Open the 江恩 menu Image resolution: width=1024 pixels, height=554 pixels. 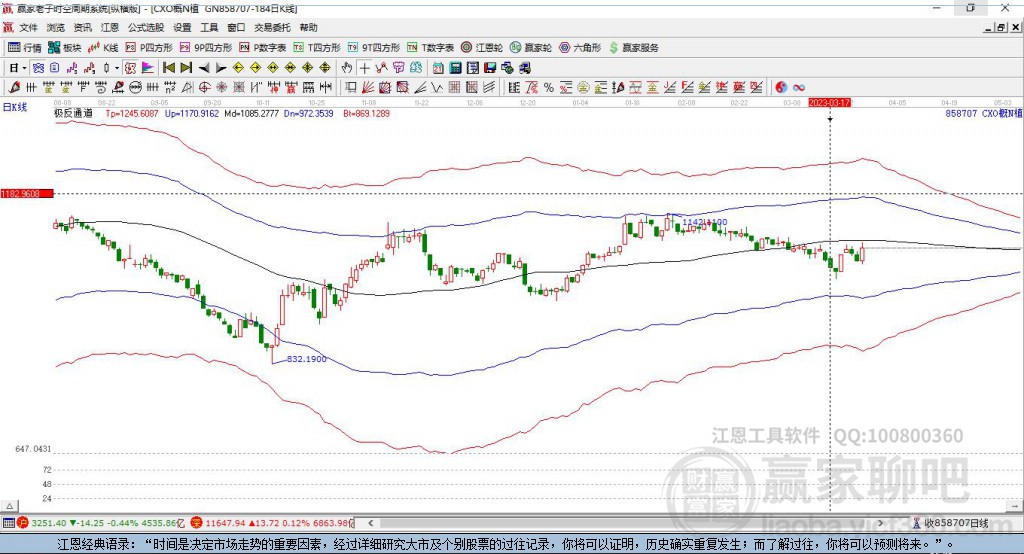[110, 27]
